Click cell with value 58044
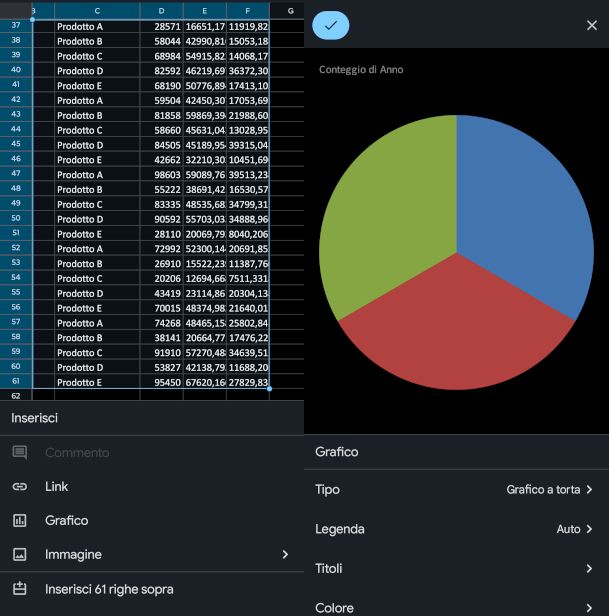610x616 pixels. click(161, 41)
